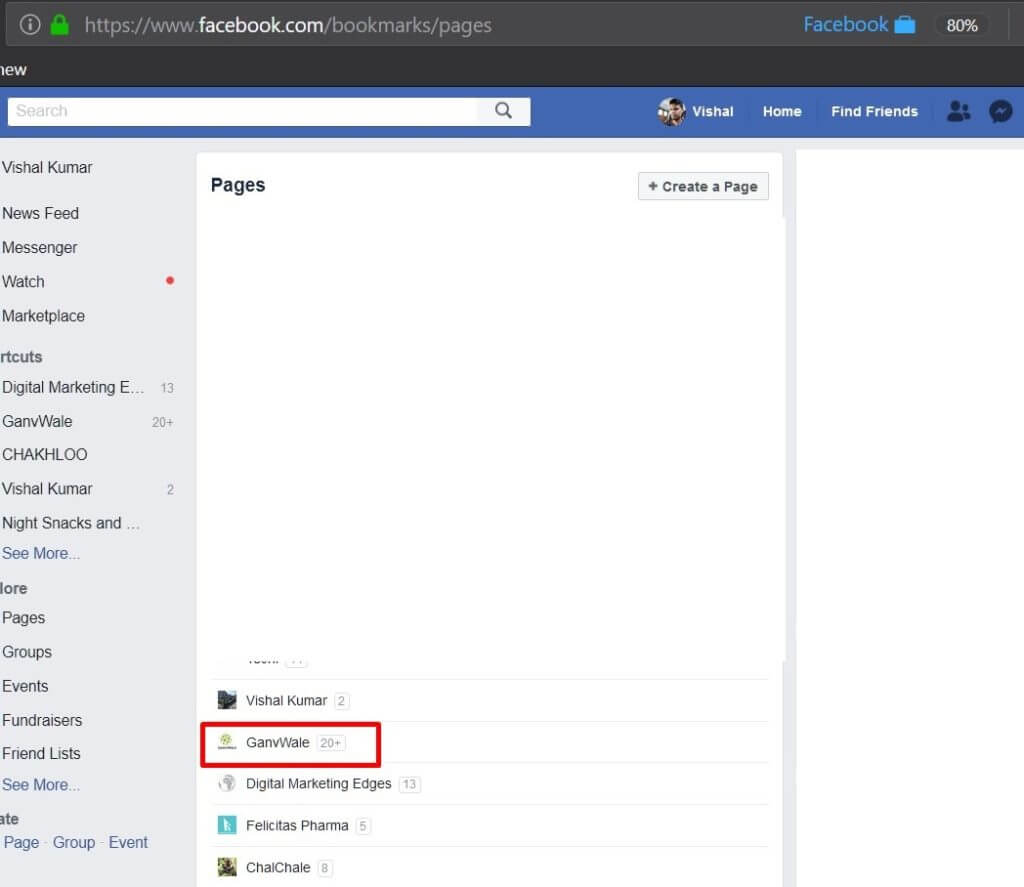Open Fundraisers in Explore section

click(x=42, y=720)
